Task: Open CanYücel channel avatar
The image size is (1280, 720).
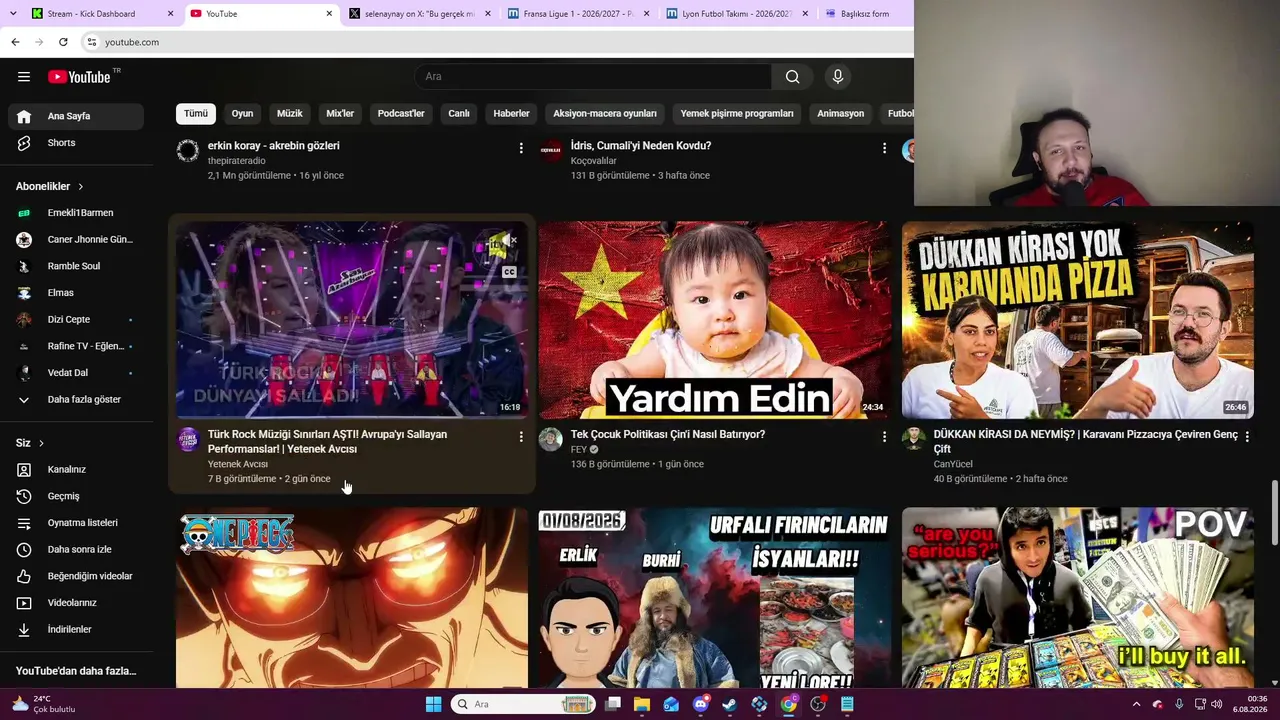Action: coord(914,439)
